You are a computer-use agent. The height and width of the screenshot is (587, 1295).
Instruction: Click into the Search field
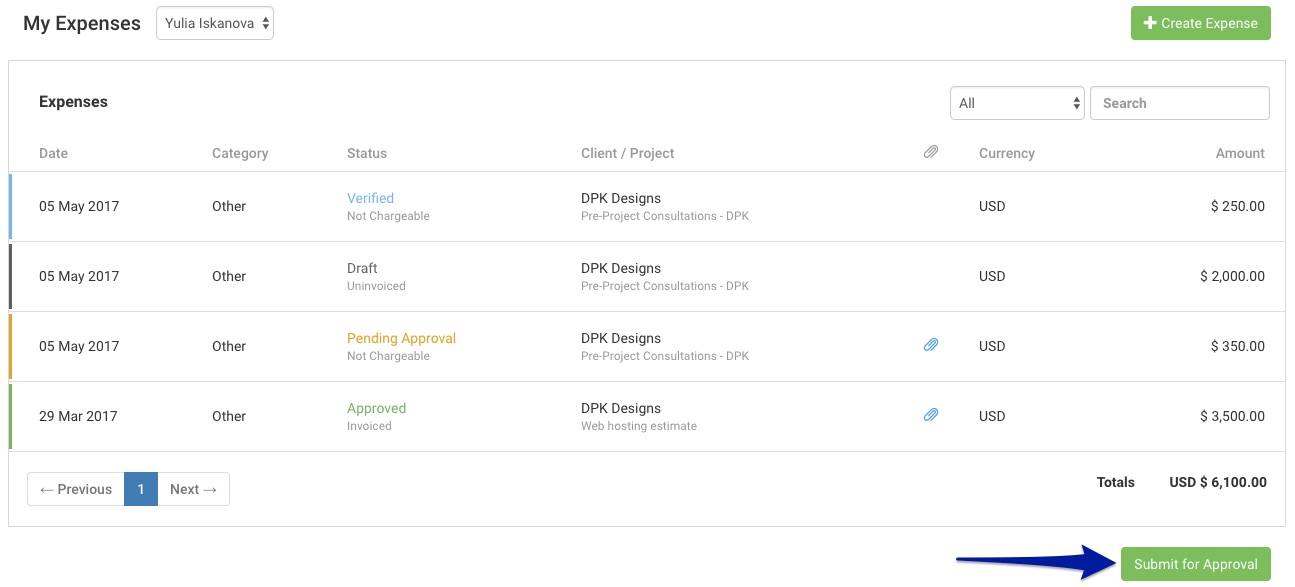tap(1179, 102)
